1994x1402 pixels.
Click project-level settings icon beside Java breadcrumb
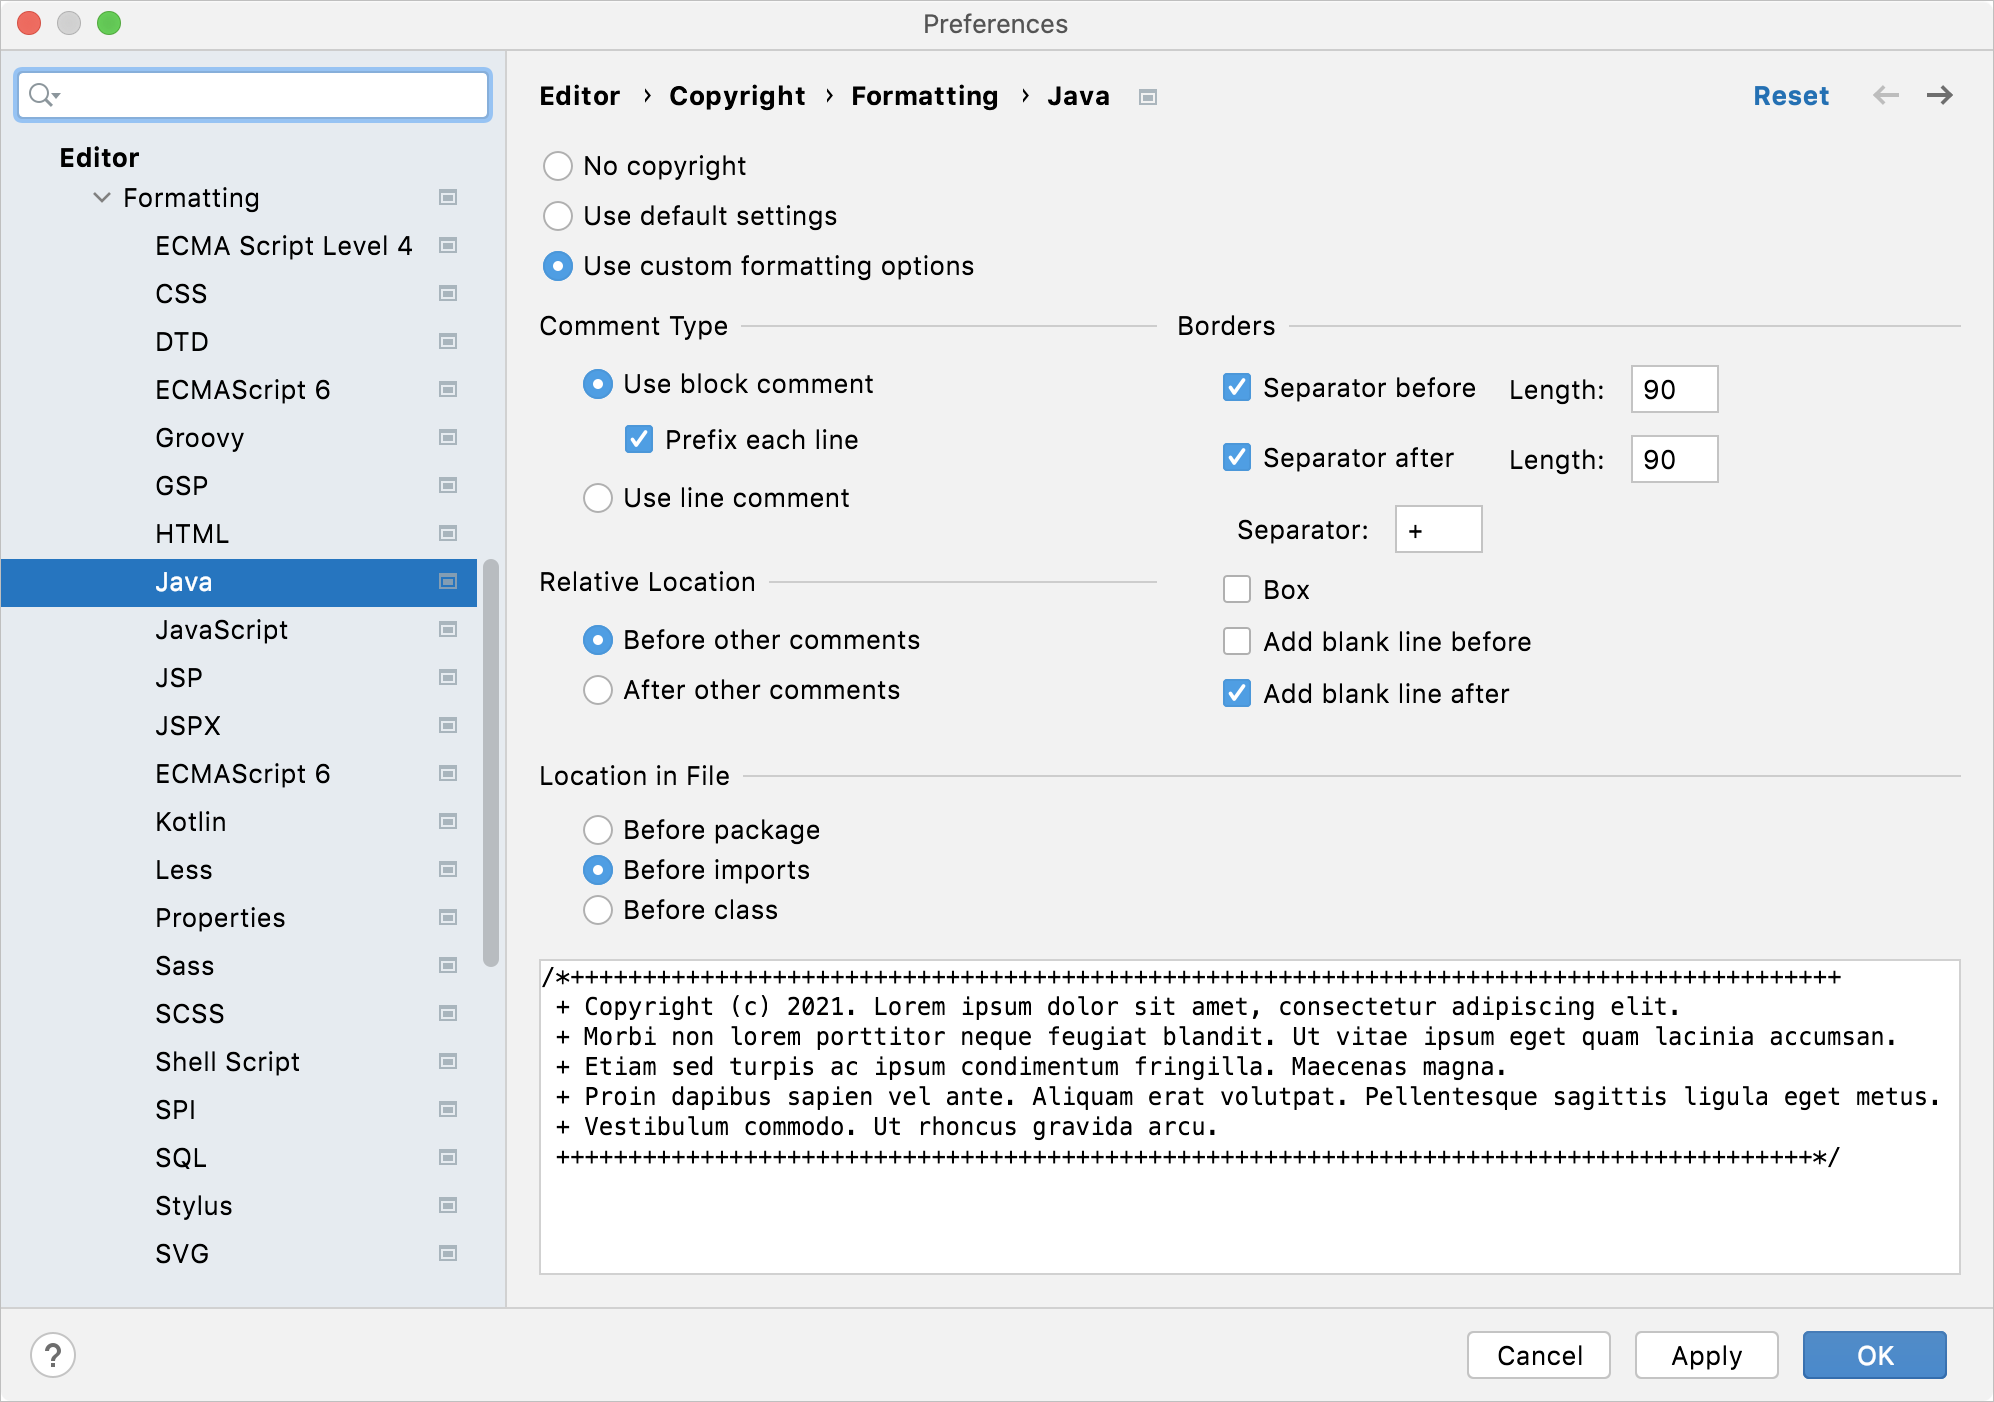[1148, 97]
